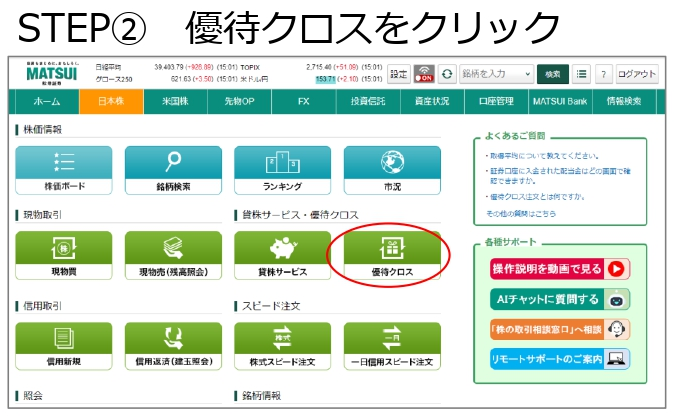Click リモートサポートのご案内 button
Screen dimensions: 681x418
coord(560,359)
